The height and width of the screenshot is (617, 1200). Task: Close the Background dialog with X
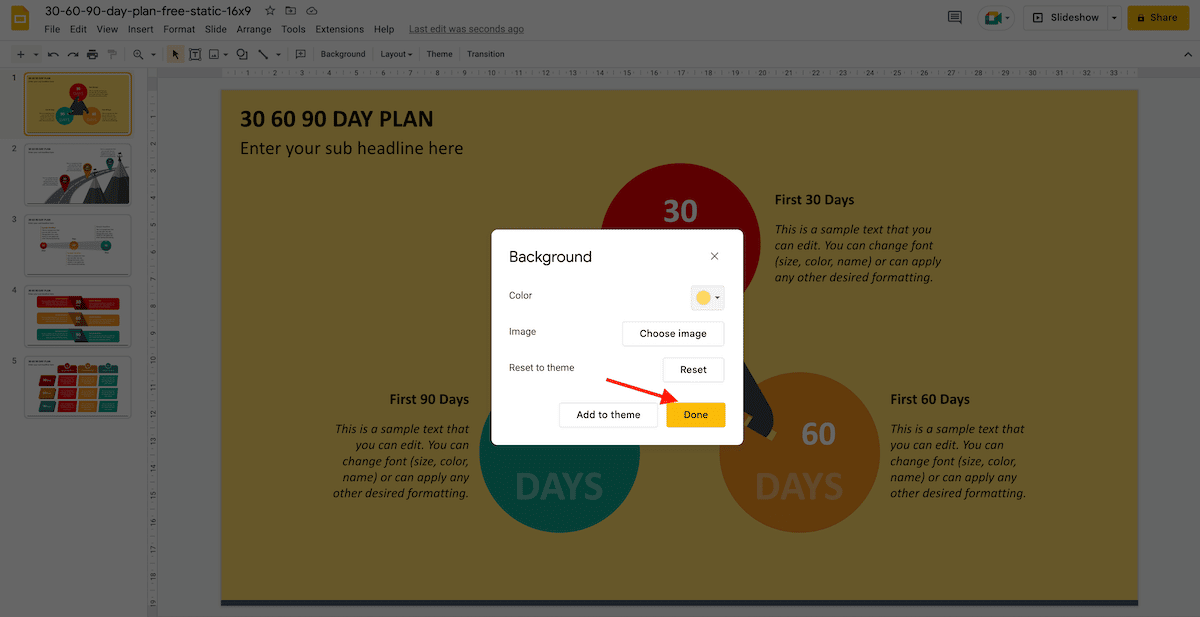click(x=714, y=256)
